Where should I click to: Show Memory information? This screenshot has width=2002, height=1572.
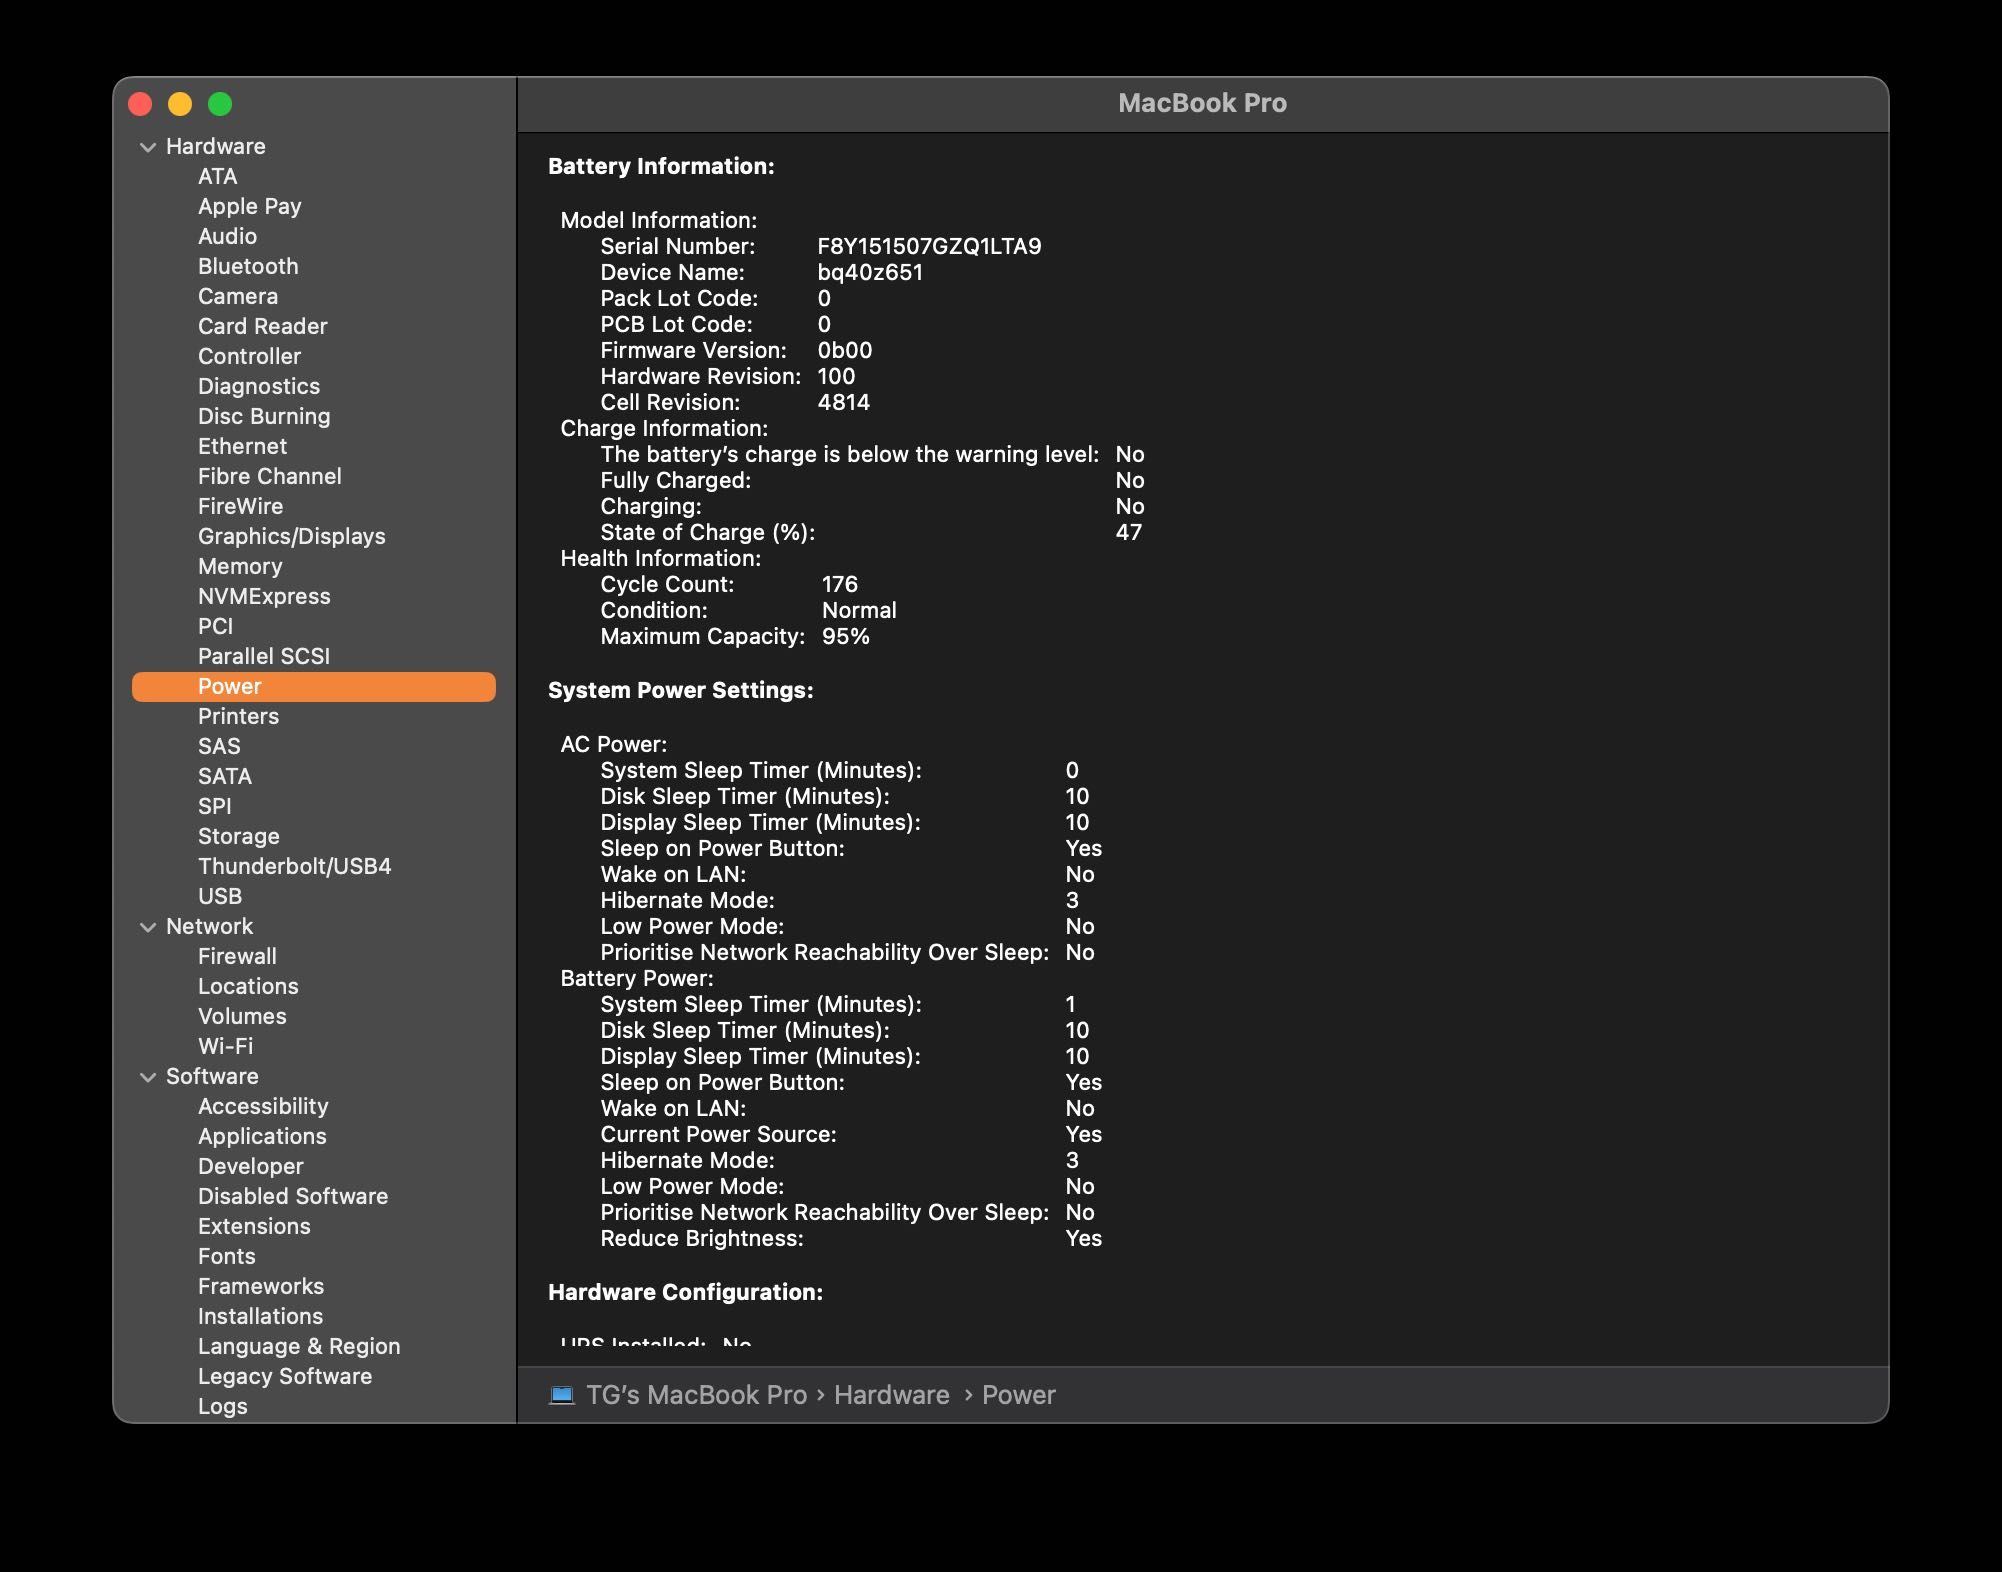tap(240, 566)
